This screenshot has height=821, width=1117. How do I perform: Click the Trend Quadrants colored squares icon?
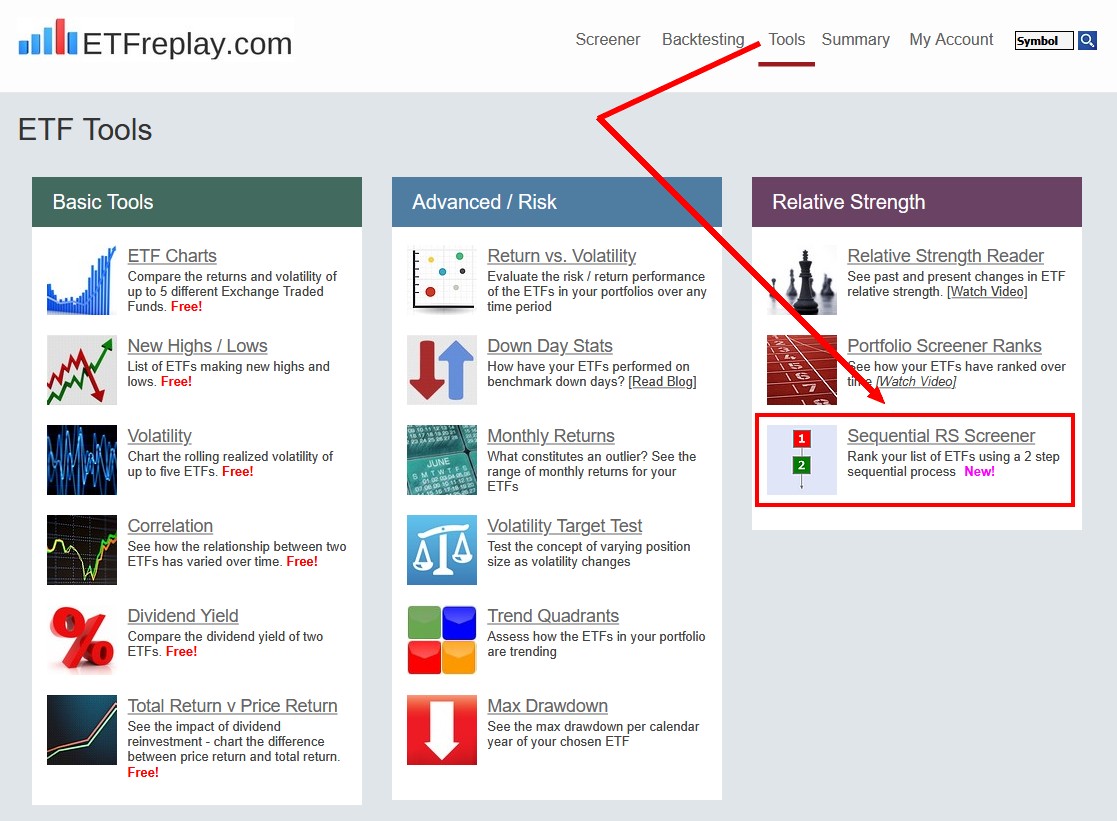(442, 639)
